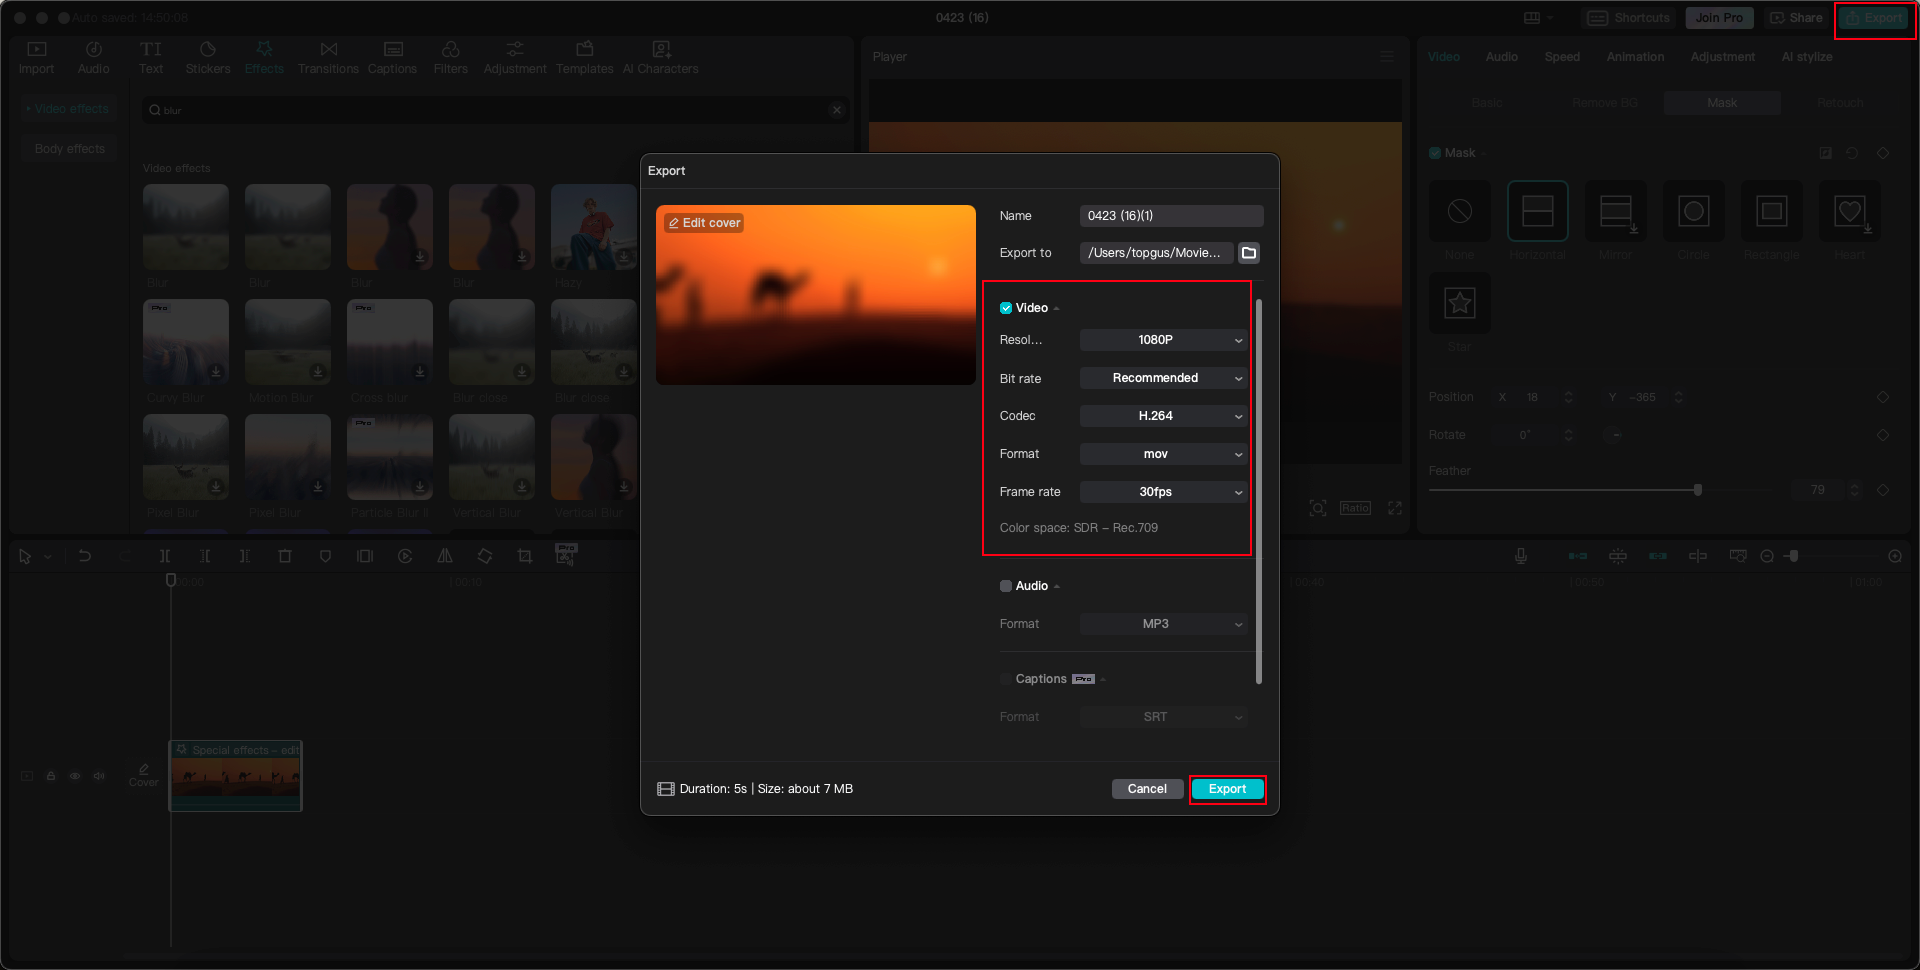
Task: Open the Filters tab icon
Action: click(x=451, y=49)
